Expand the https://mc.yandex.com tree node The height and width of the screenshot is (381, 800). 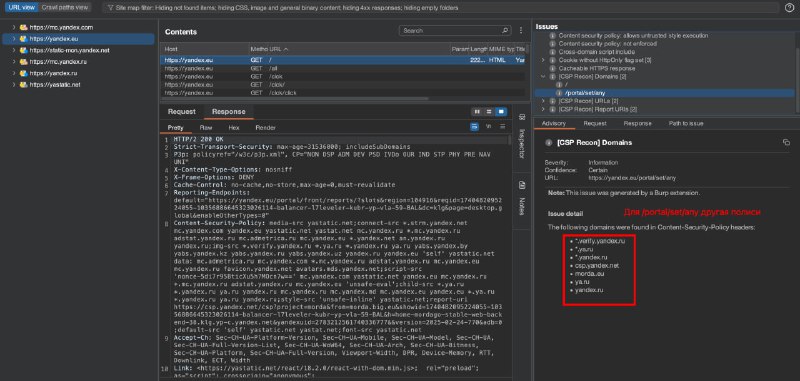click(x=14, y=28)
